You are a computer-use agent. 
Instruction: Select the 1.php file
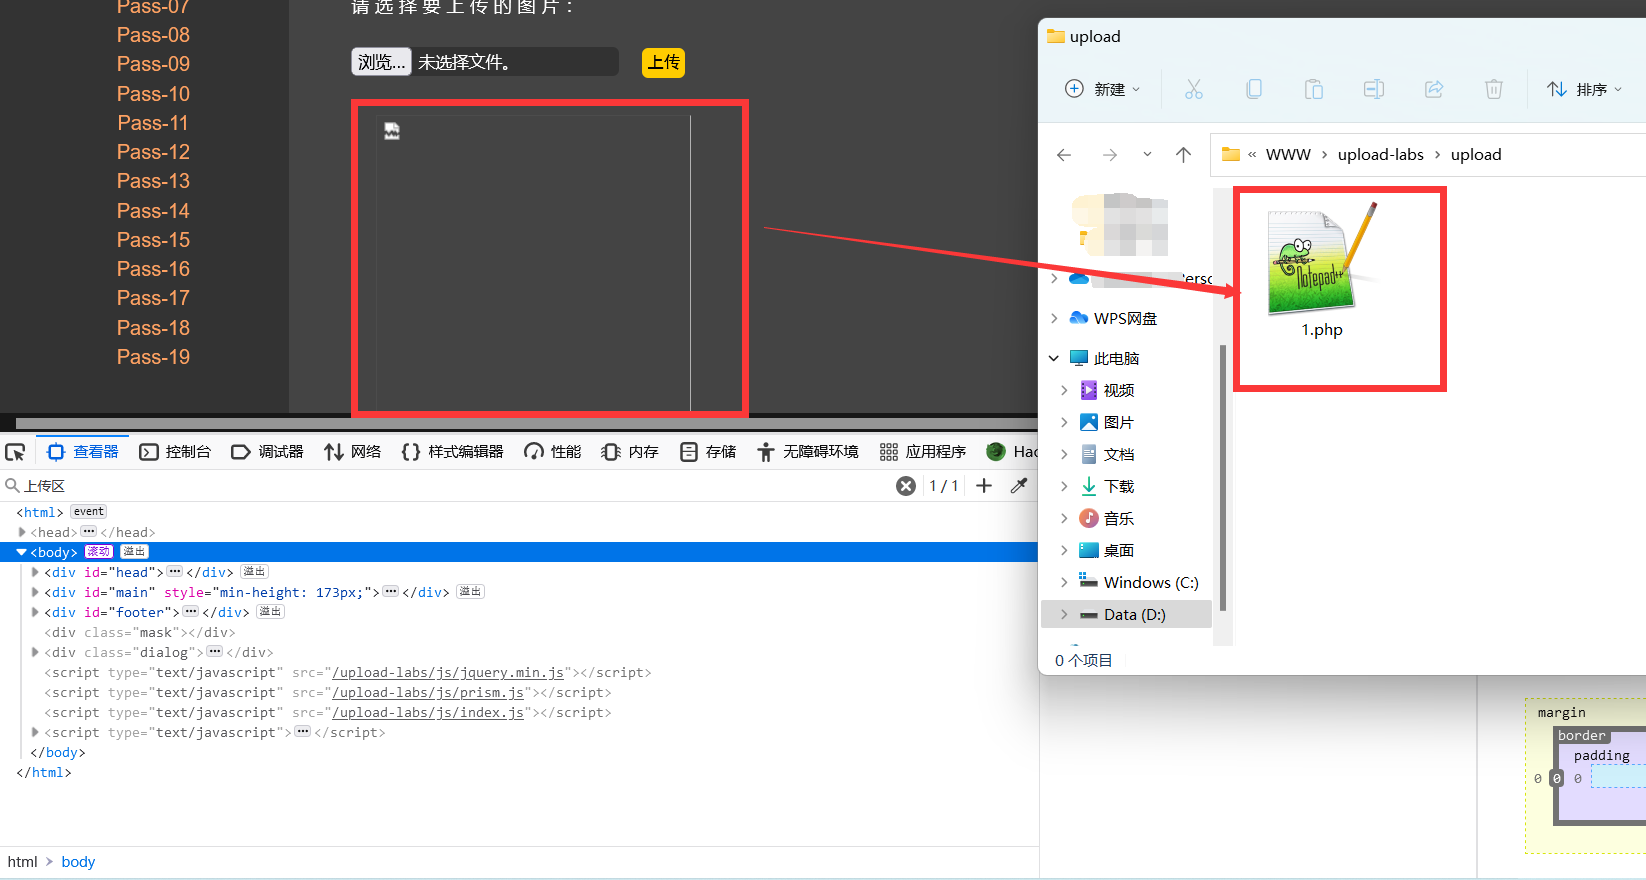(x=1322, y=271)
